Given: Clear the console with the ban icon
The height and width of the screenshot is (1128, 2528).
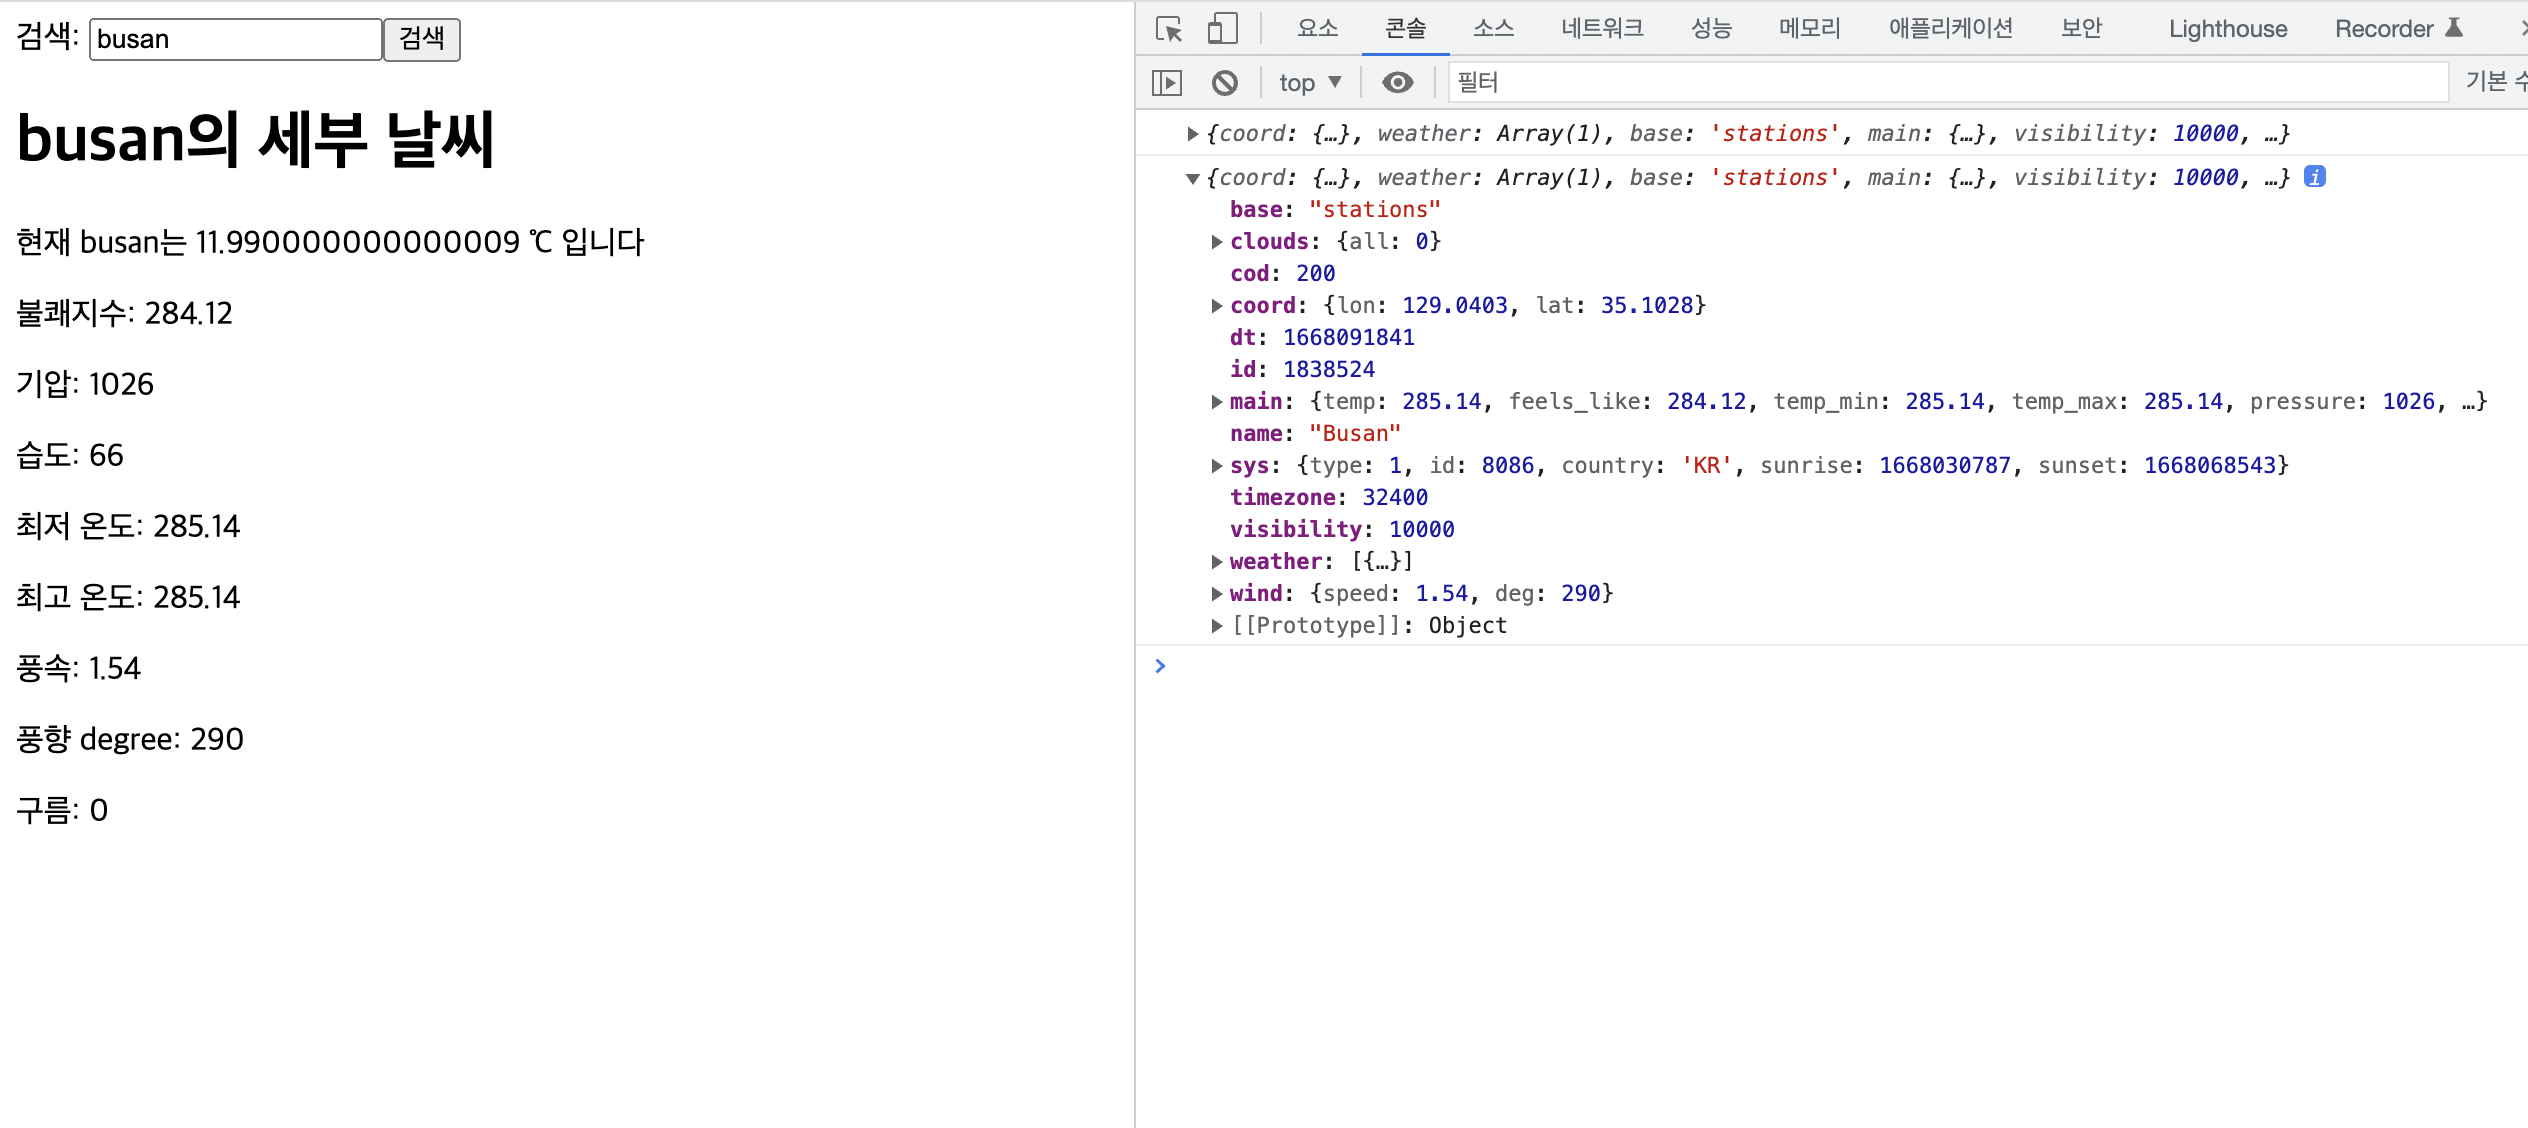Looking at the screenshot, I should click(x=1224, y=83).
